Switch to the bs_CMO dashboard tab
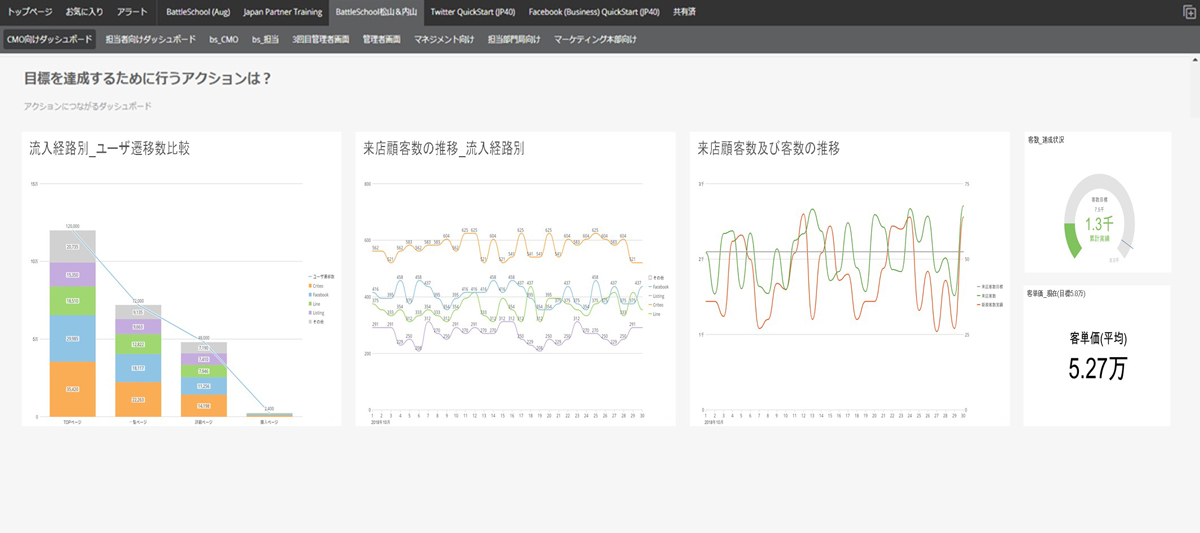Image resolution: width=1200 pixels, height=533 pixels. [224, 40]
